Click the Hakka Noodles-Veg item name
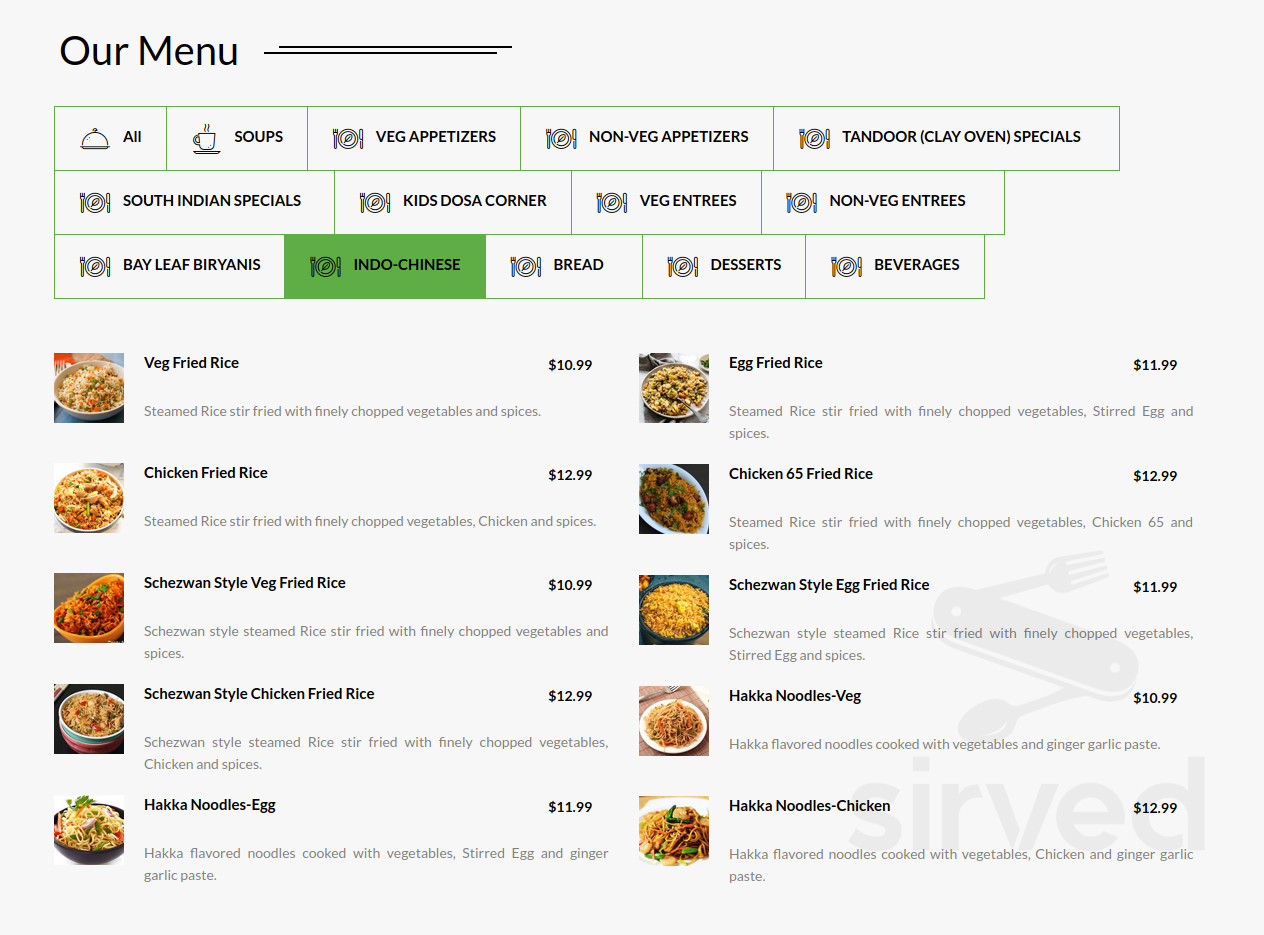The height and width of the screenshot is (935, 1264). pyautogui.click(x=794, y=695)
